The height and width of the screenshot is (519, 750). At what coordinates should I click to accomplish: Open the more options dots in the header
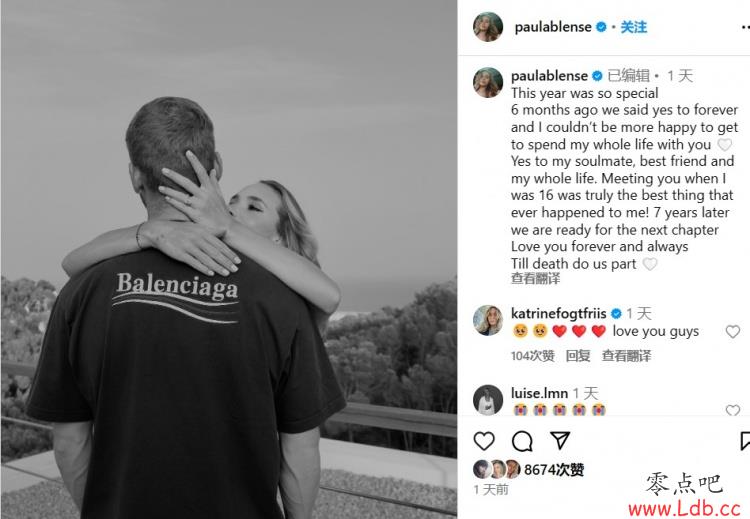745,27
